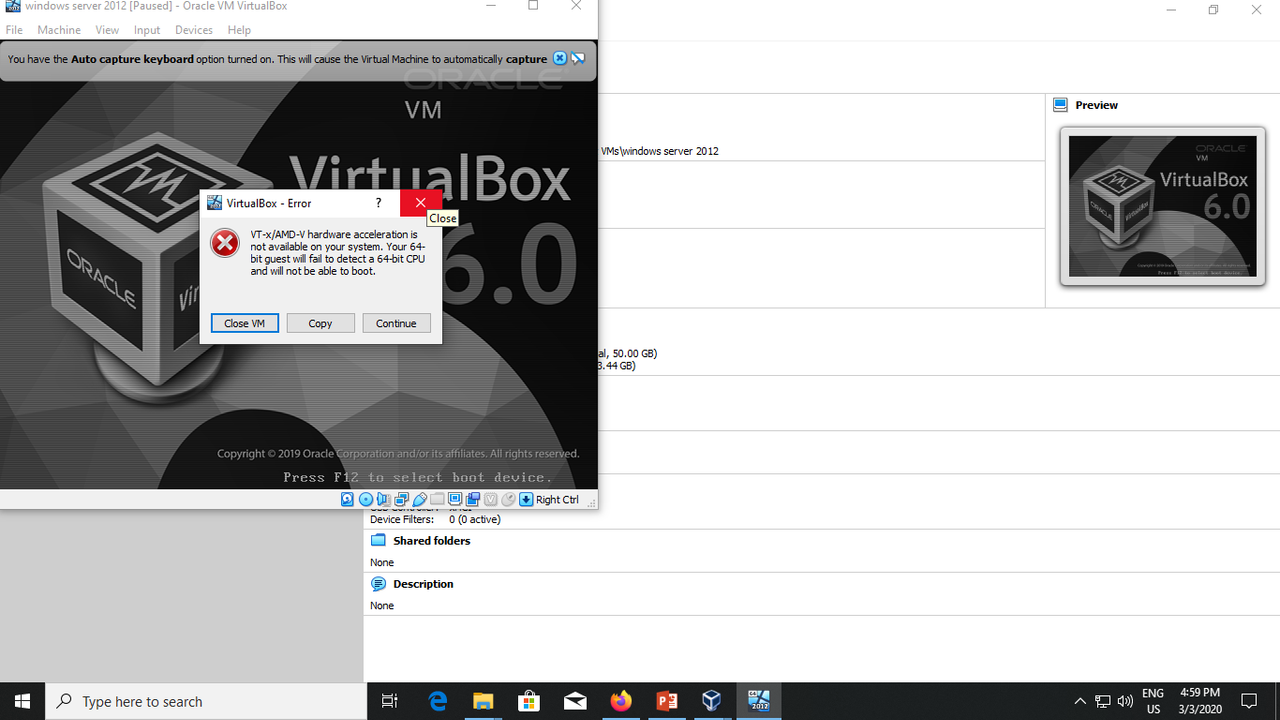The height and width of the screenshot is (720, 1280).
Task: Click the Description section icon
Action: (x=378, y=584)
